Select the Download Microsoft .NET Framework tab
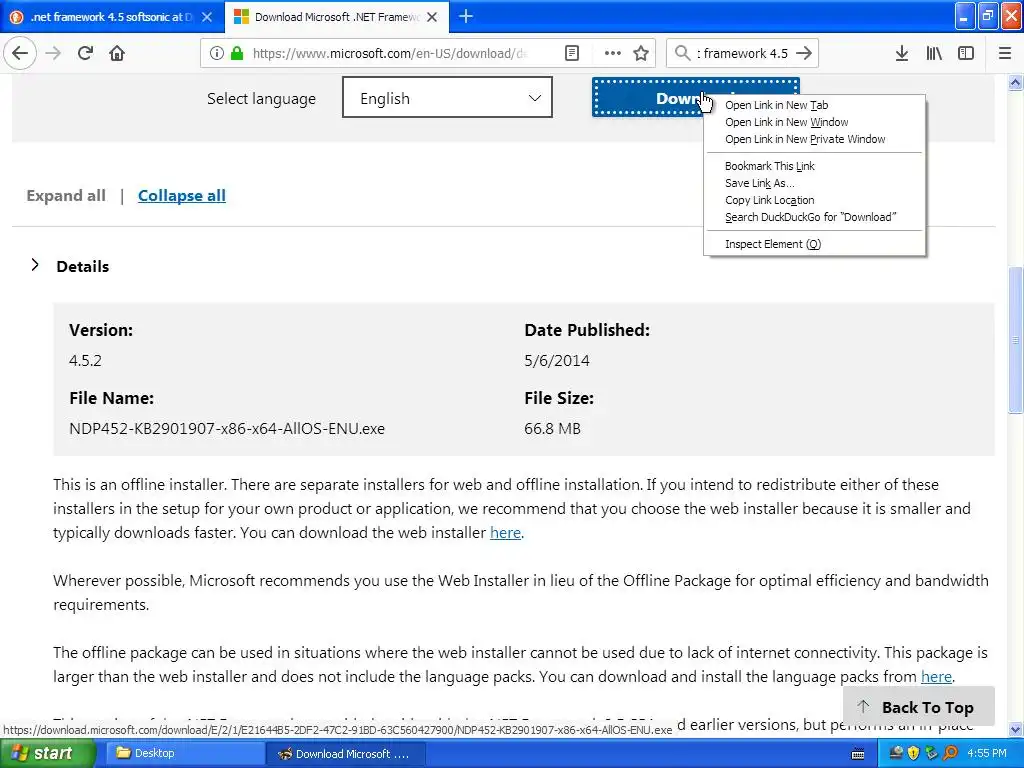Viewport: 1024px width, 768px height. pyautogui.click(x=336, y=17)
